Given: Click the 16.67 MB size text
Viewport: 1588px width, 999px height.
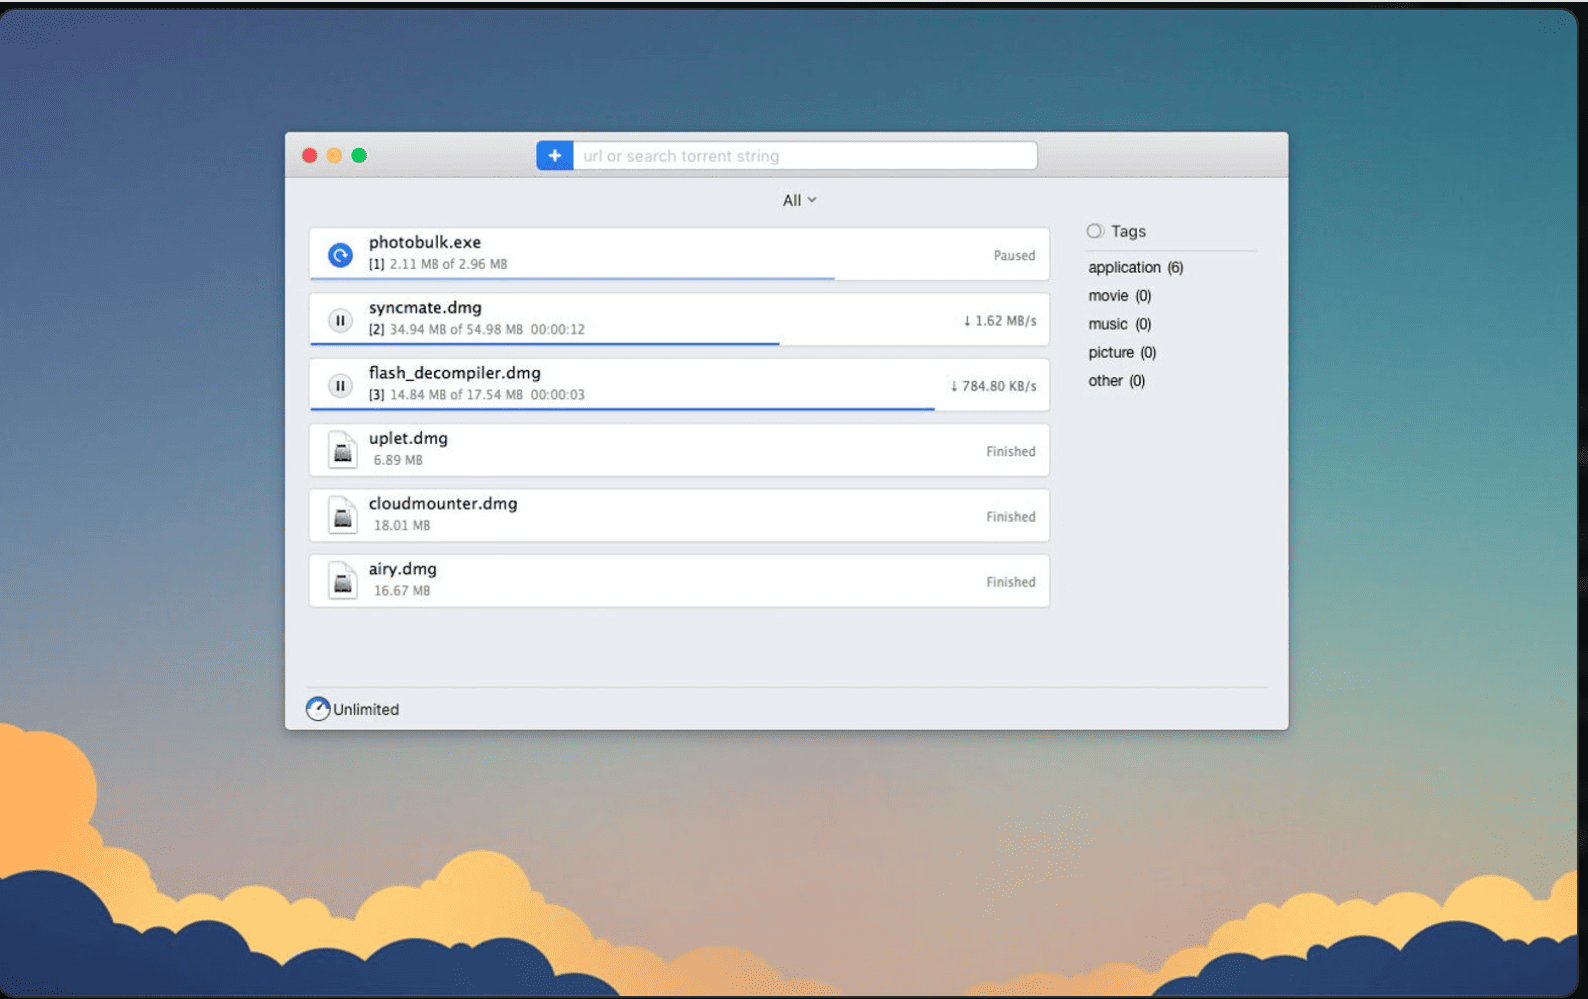Looking at the screenshot, I should point(402,591).
